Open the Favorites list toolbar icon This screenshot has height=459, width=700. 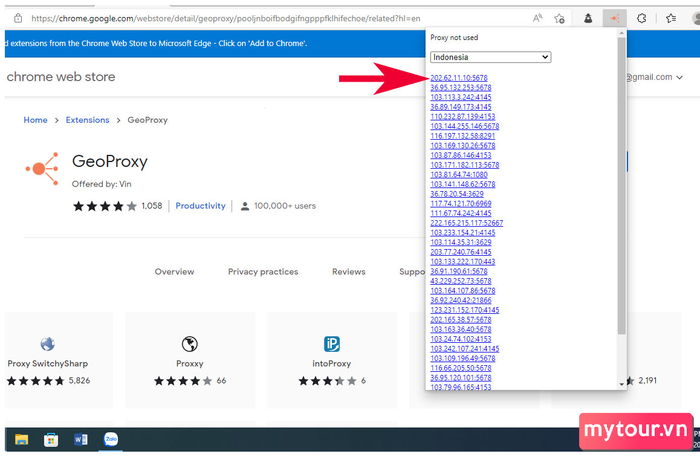671,18
